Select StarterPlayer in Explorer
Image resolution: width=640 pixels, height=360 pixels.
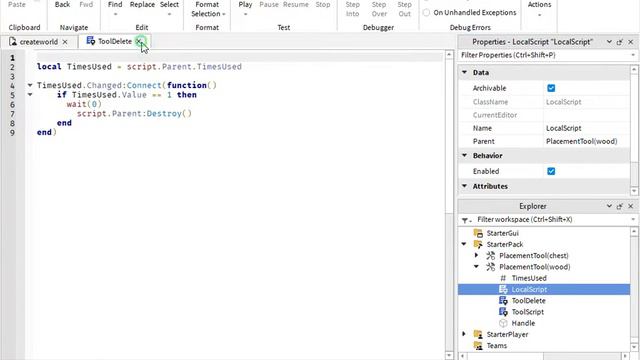pyautogui.click(x=507, y=334)
